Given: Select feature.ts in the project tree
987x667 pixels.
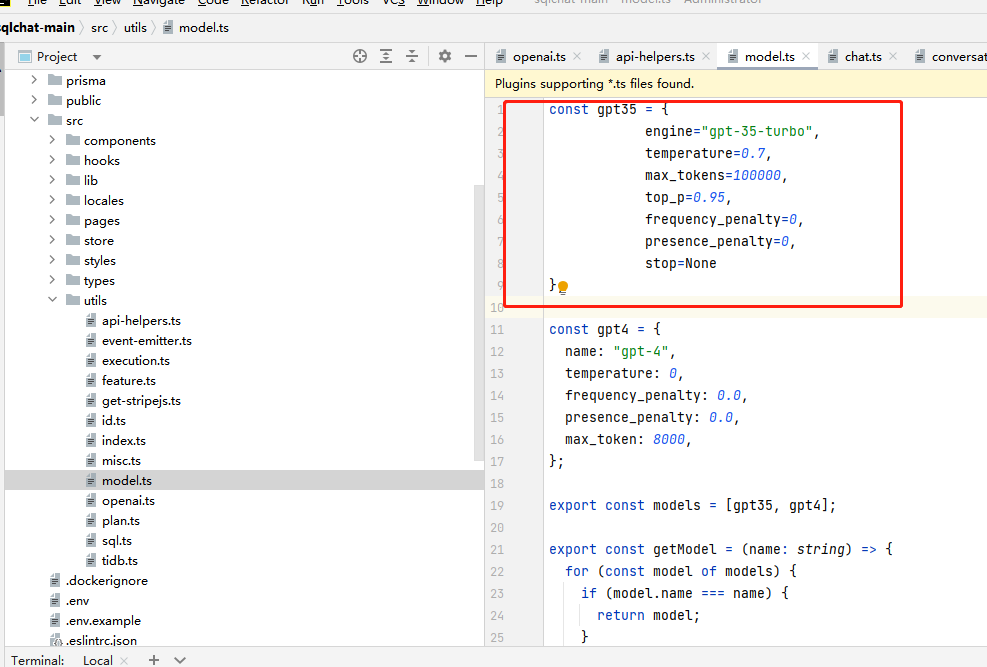Looking at the screenshot, I should point(128,381).
